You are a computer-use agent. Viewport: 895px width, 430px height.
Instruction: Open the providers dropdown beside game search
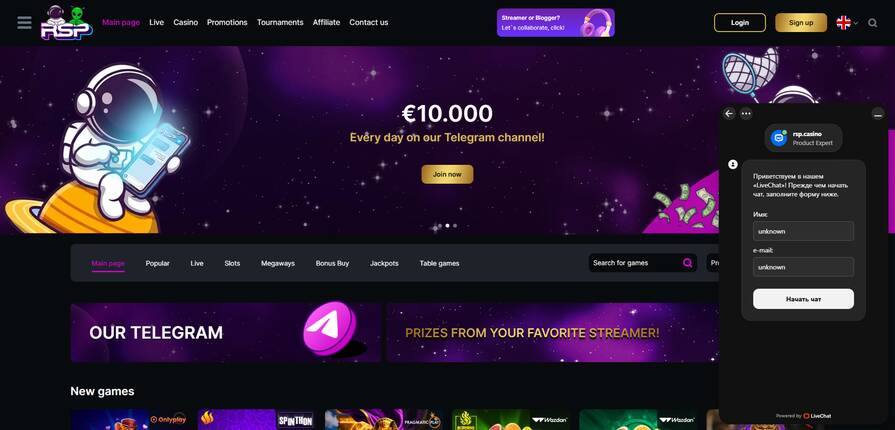tap(712, 263)
